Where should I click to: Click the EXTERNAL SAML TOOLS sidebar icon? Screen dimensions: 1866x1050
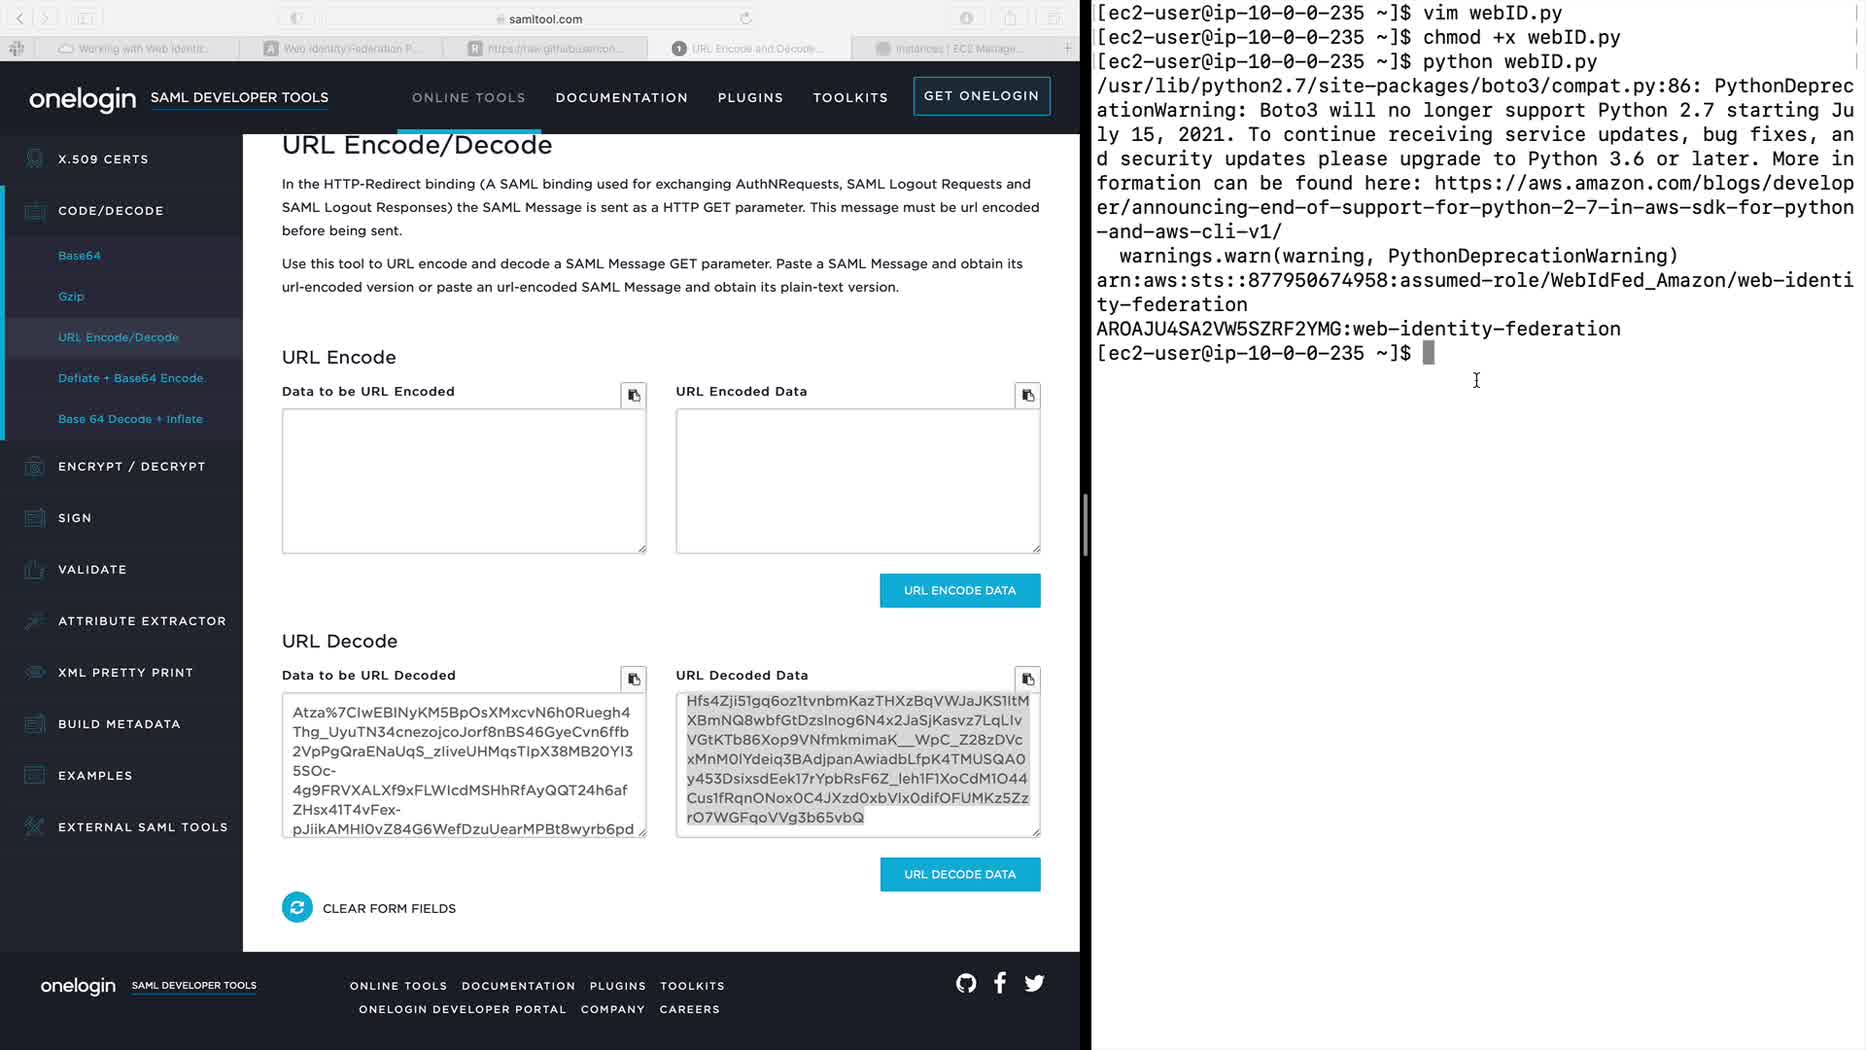tap(34, 827)
